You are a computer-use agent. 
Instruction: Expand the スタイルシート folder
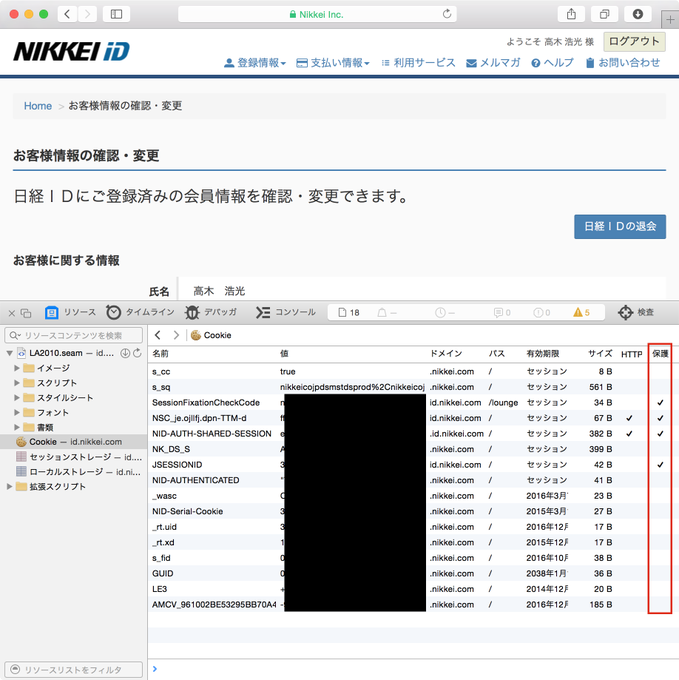tap(17, 397)
